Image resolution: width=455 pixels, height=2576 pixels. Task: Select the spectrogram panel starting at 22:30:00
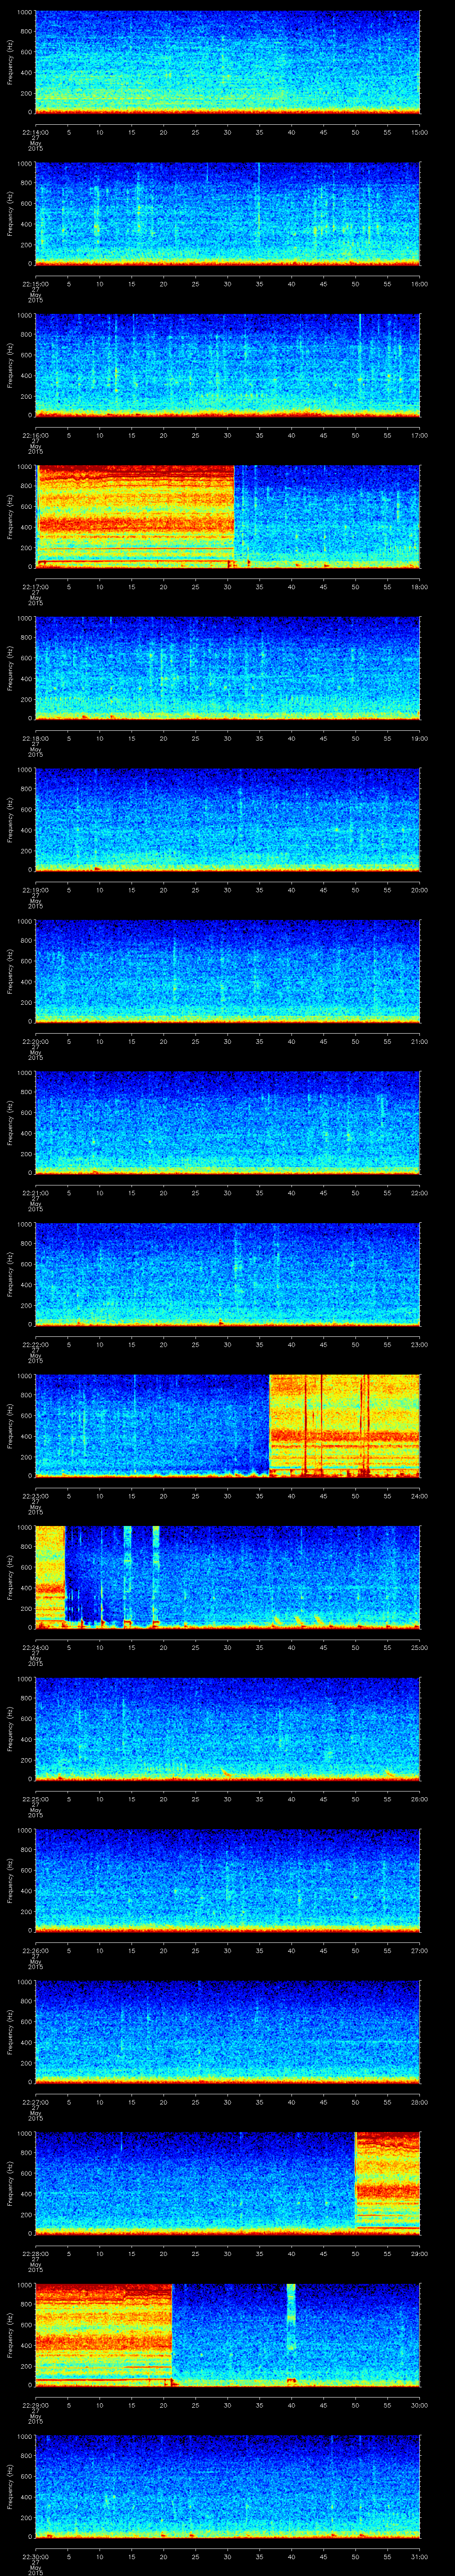[228, 2486]
